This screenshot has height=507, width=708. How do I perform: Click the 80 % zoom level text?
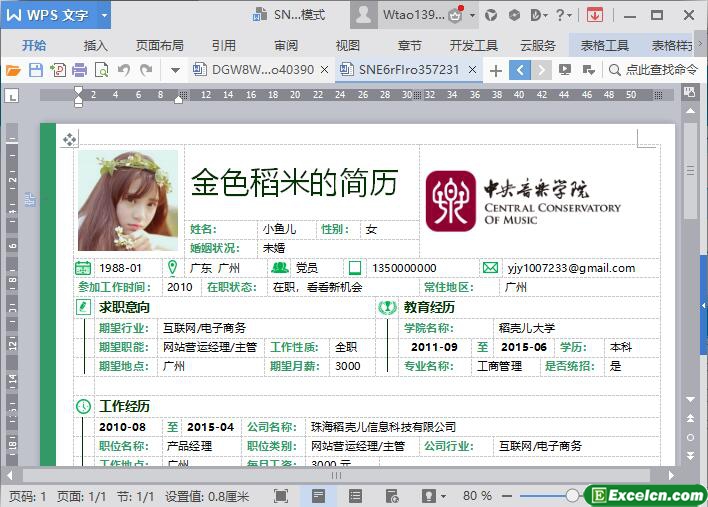pyautogui.click(x=477, y=495)
